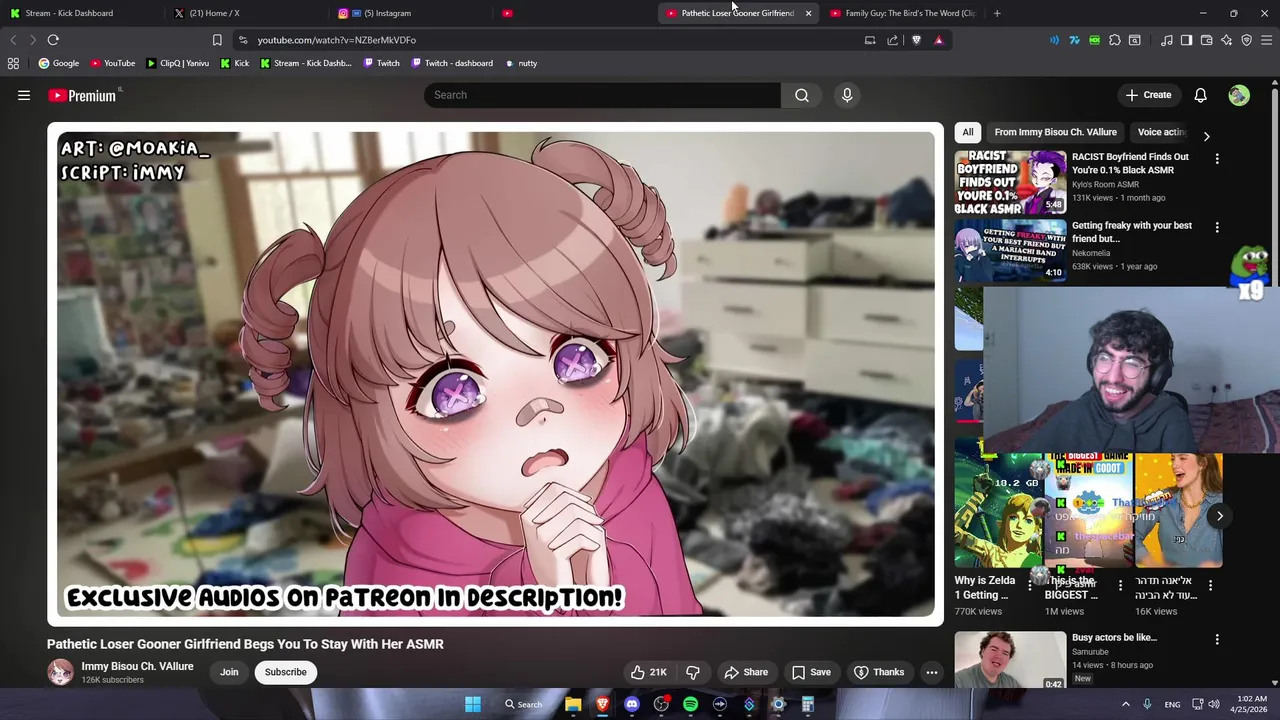Select From Immy Bisou Ch. VAllure chip
Viewport: 1280px width, 720px height.
(x=1055, y=132)
